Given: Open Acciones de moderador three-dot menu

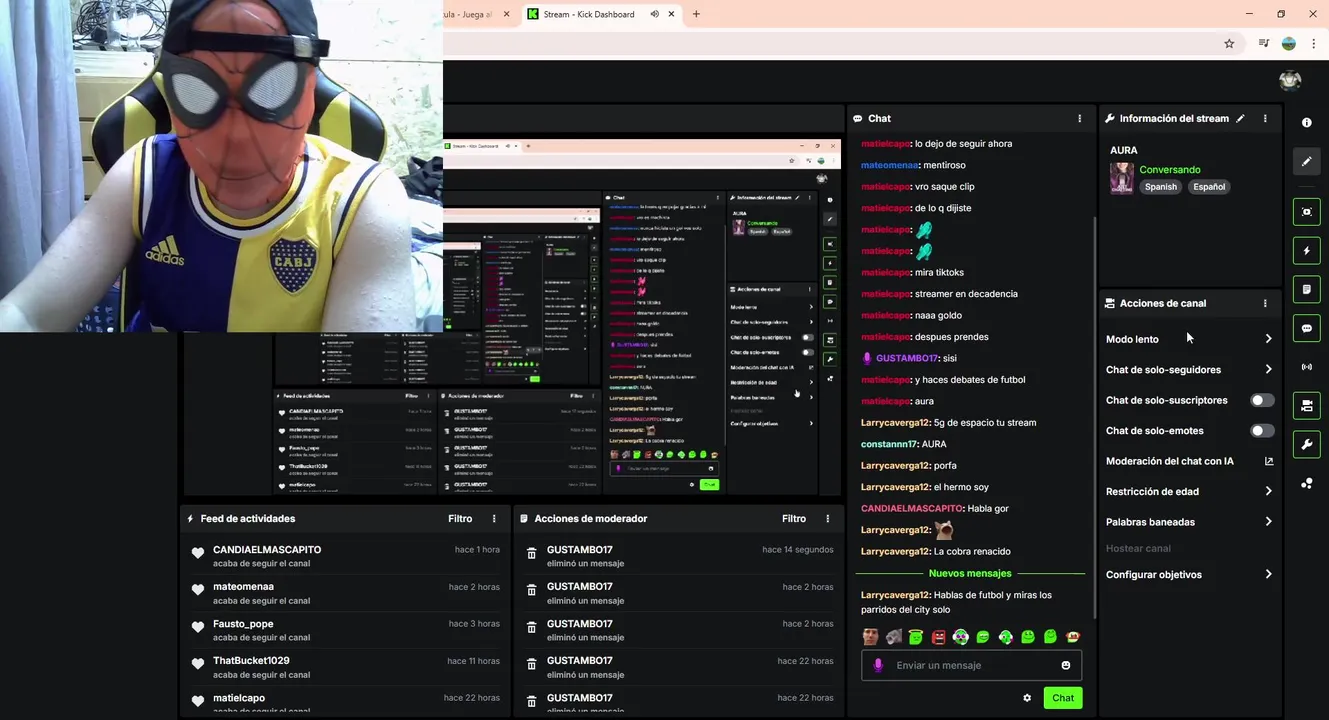Looking at the screenshot, I should [828, 519].
